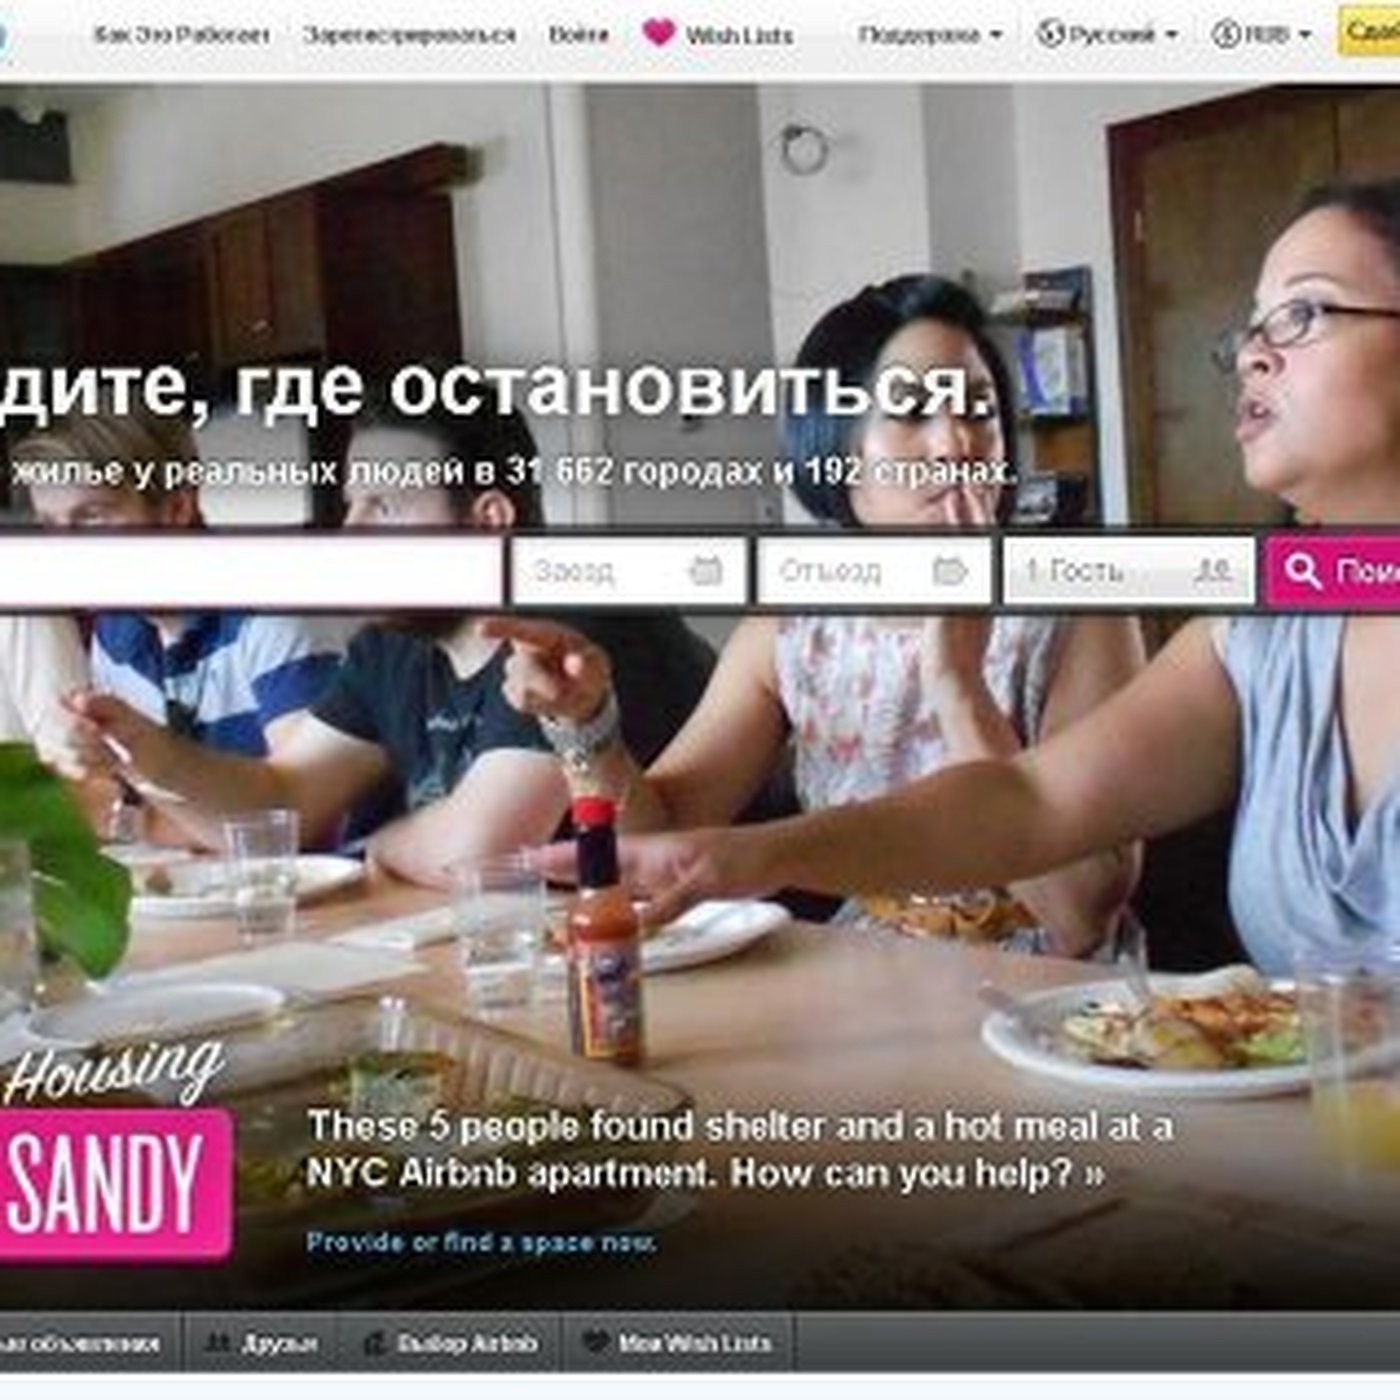Click the currency symbol icon beside RUB

1225,34
